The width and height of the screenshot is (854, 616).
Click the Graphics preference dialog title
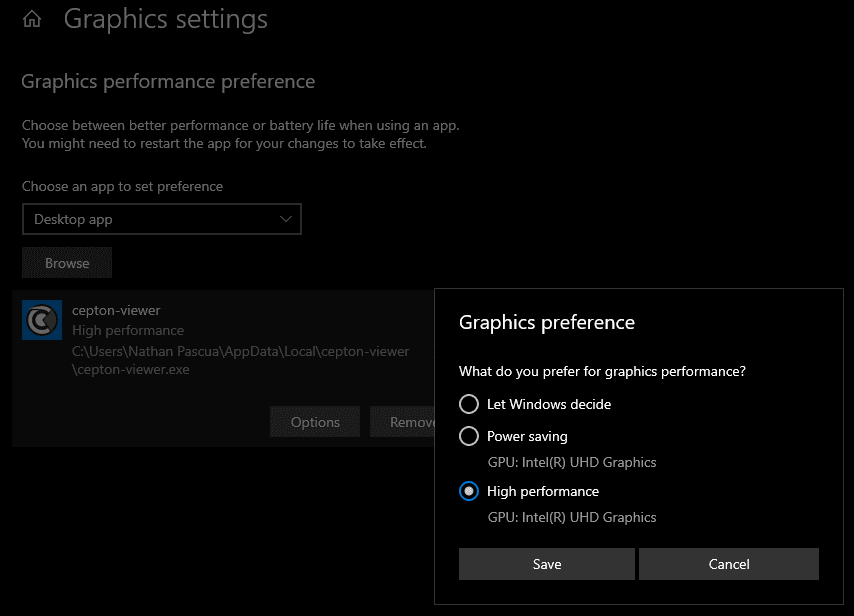coord(546,322)
